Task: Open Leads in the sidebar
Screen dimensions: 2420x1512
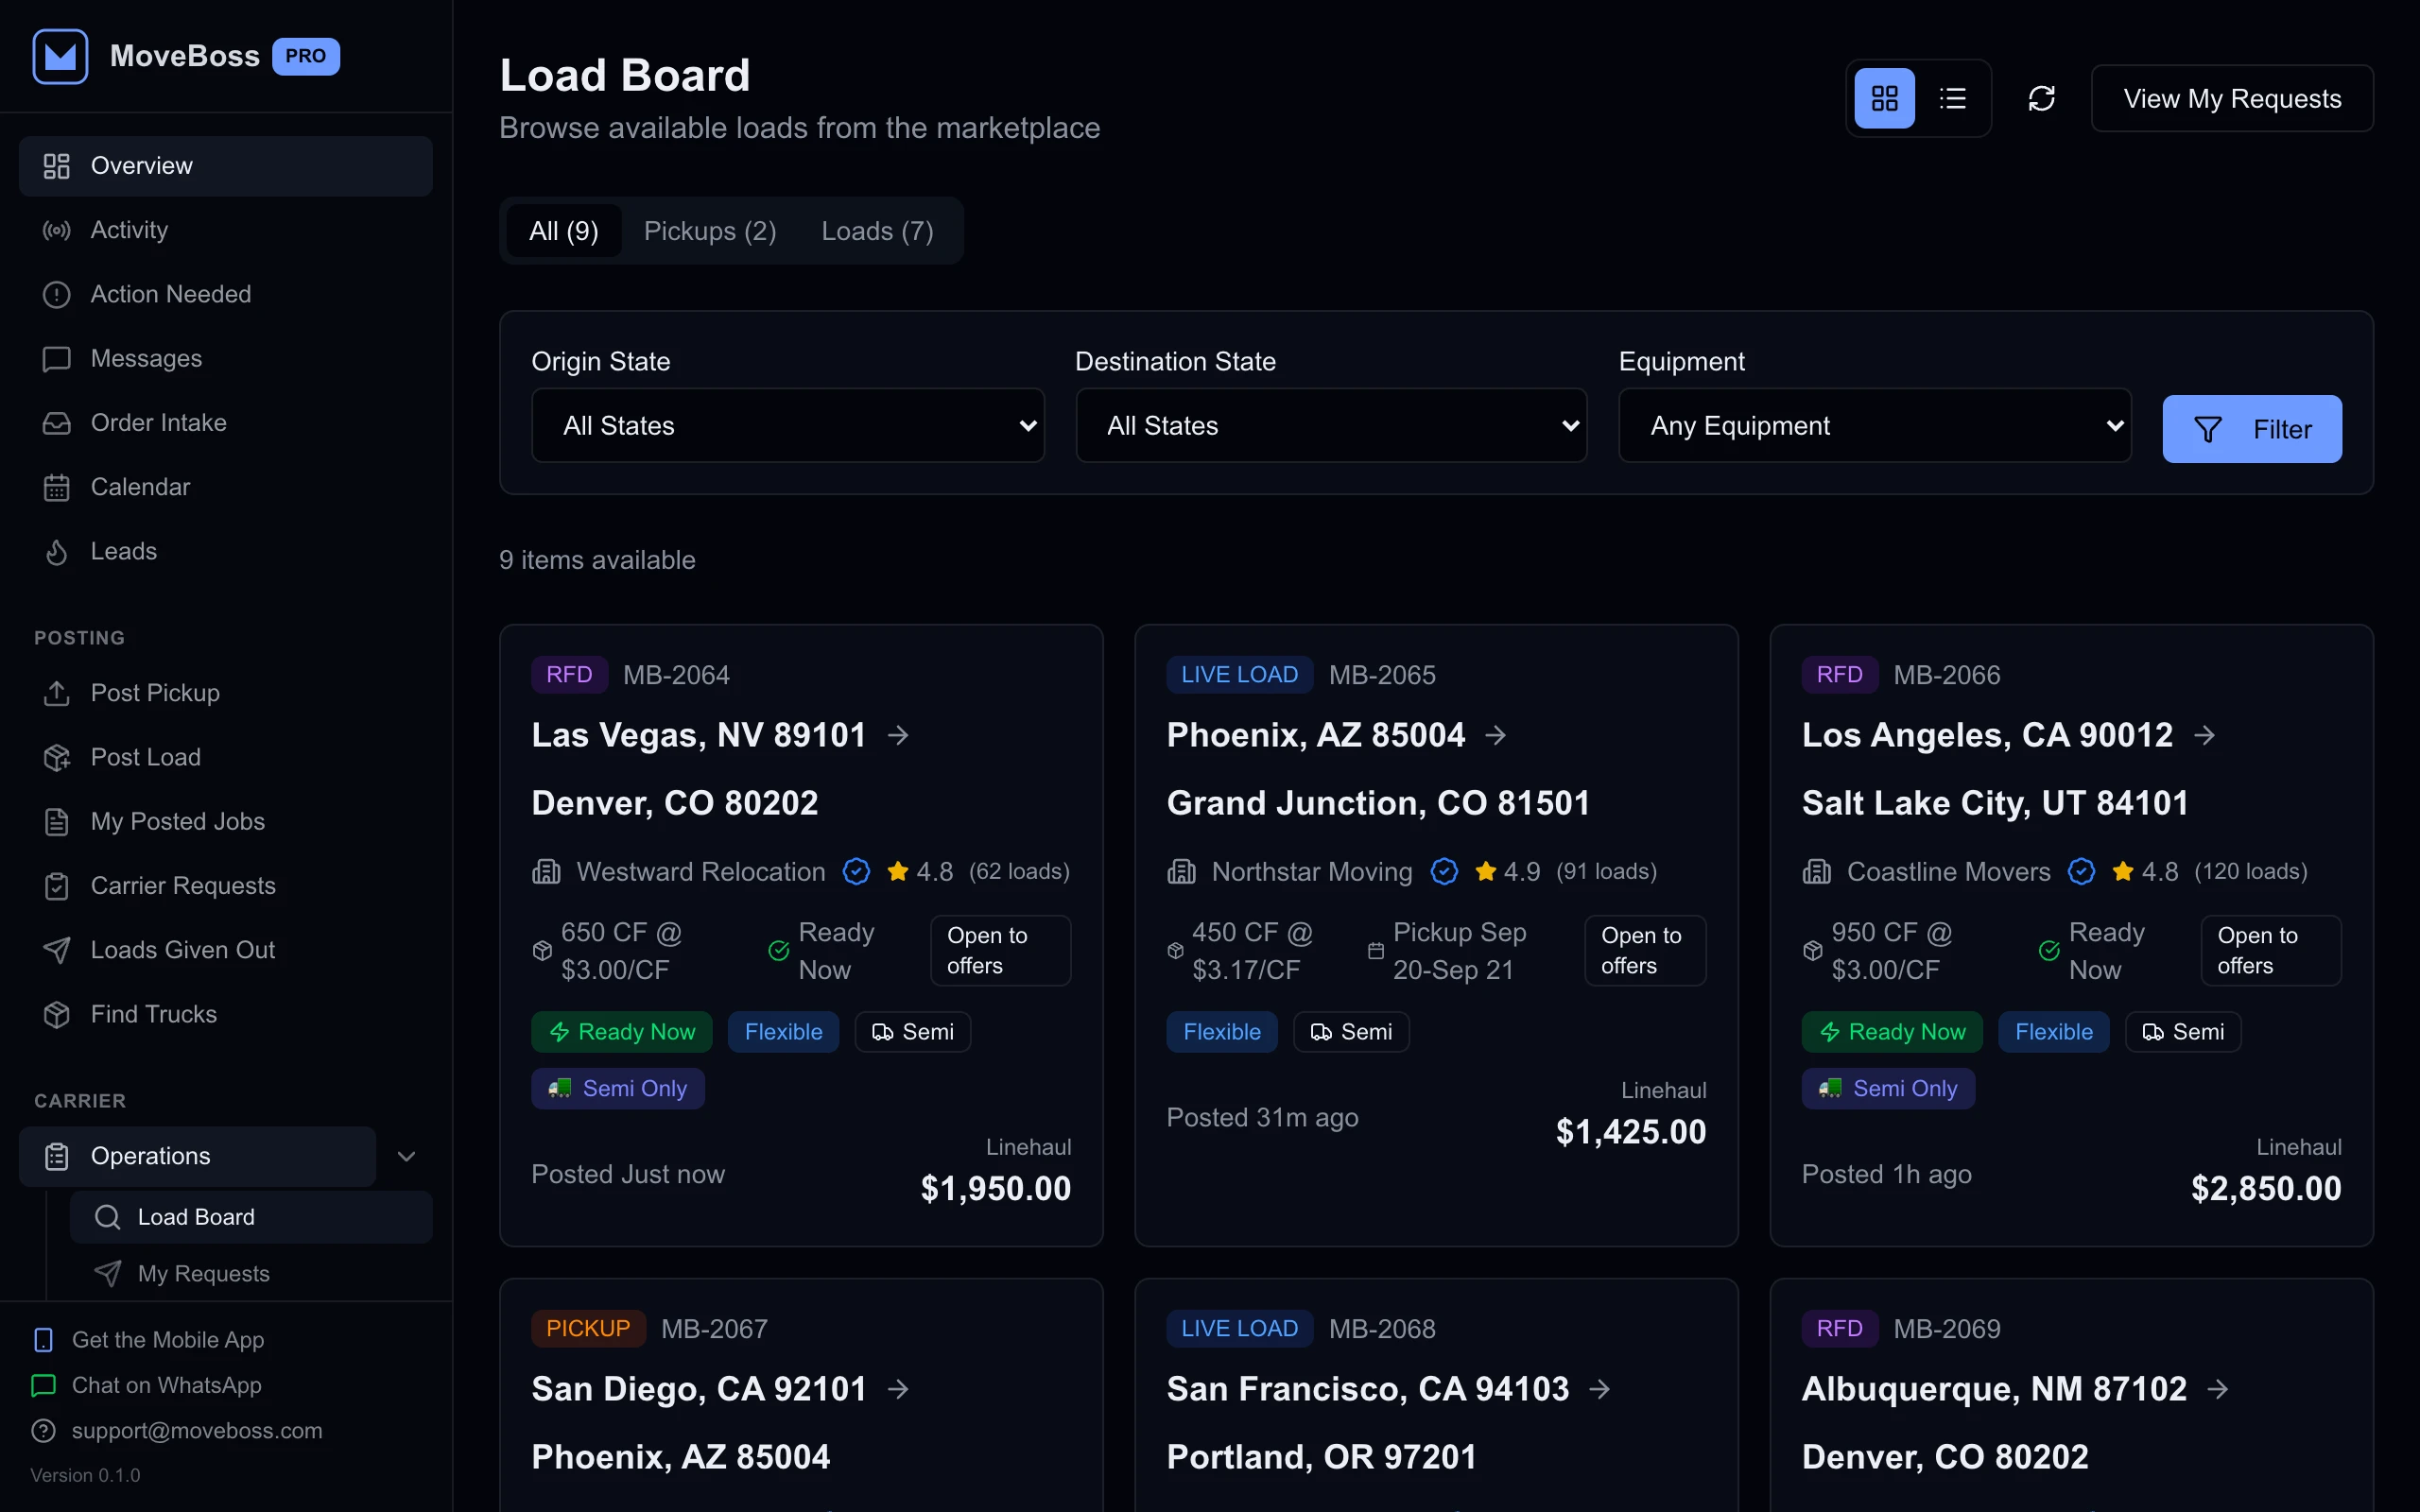Action: (226, 551)
